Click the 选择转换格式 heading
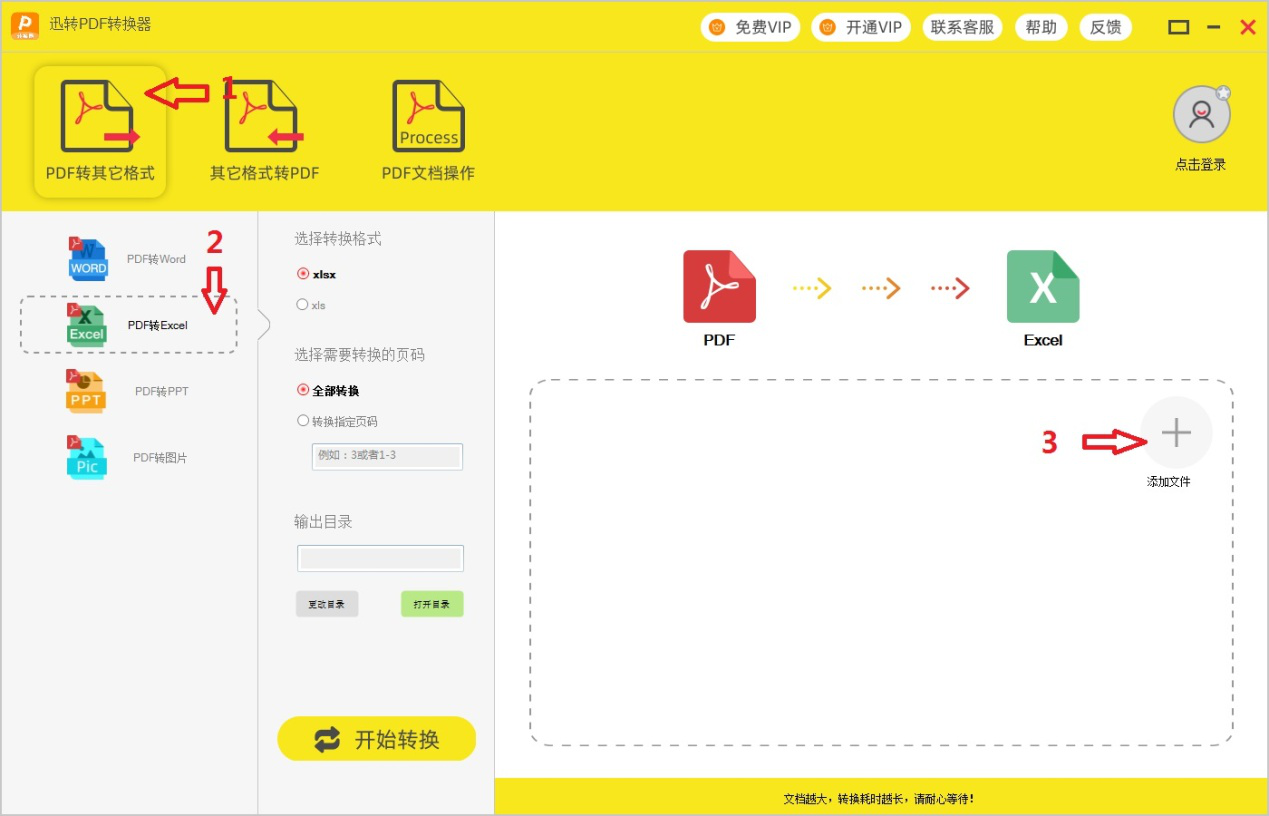 click(x=338, y=238)
